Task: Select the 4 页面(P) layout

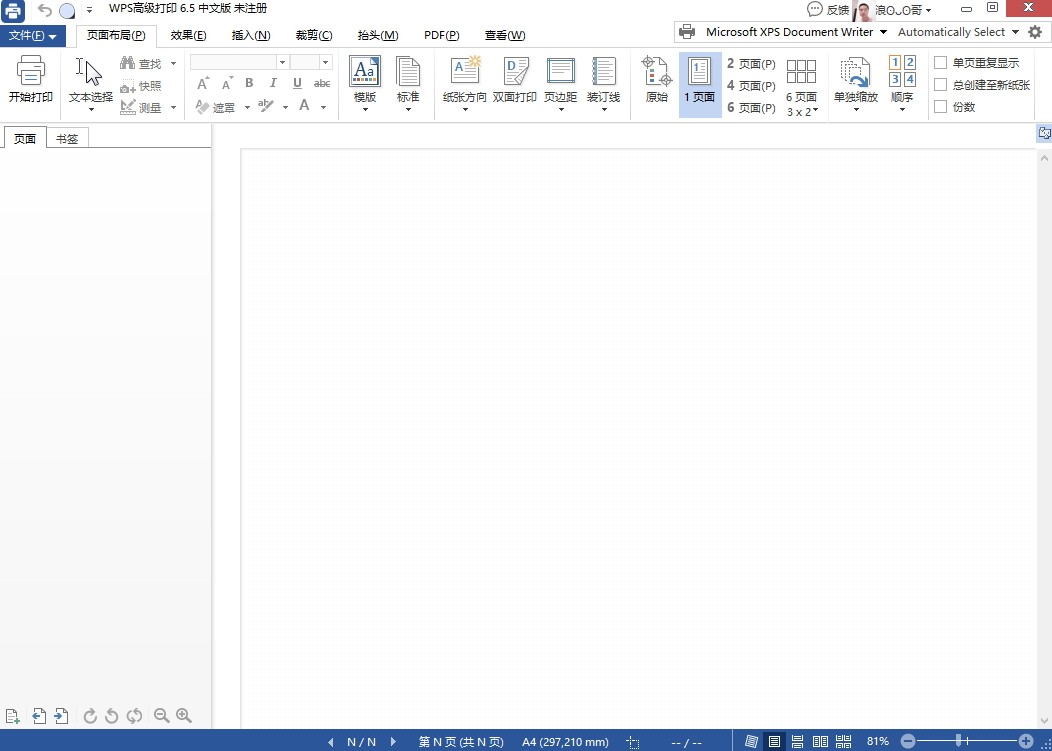Action: click(751, 86)
